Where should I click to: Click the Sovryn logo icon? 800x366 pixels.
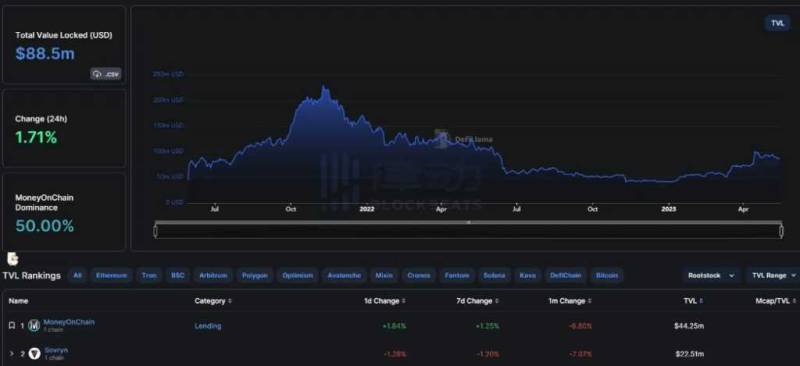[x=34, y=353]
